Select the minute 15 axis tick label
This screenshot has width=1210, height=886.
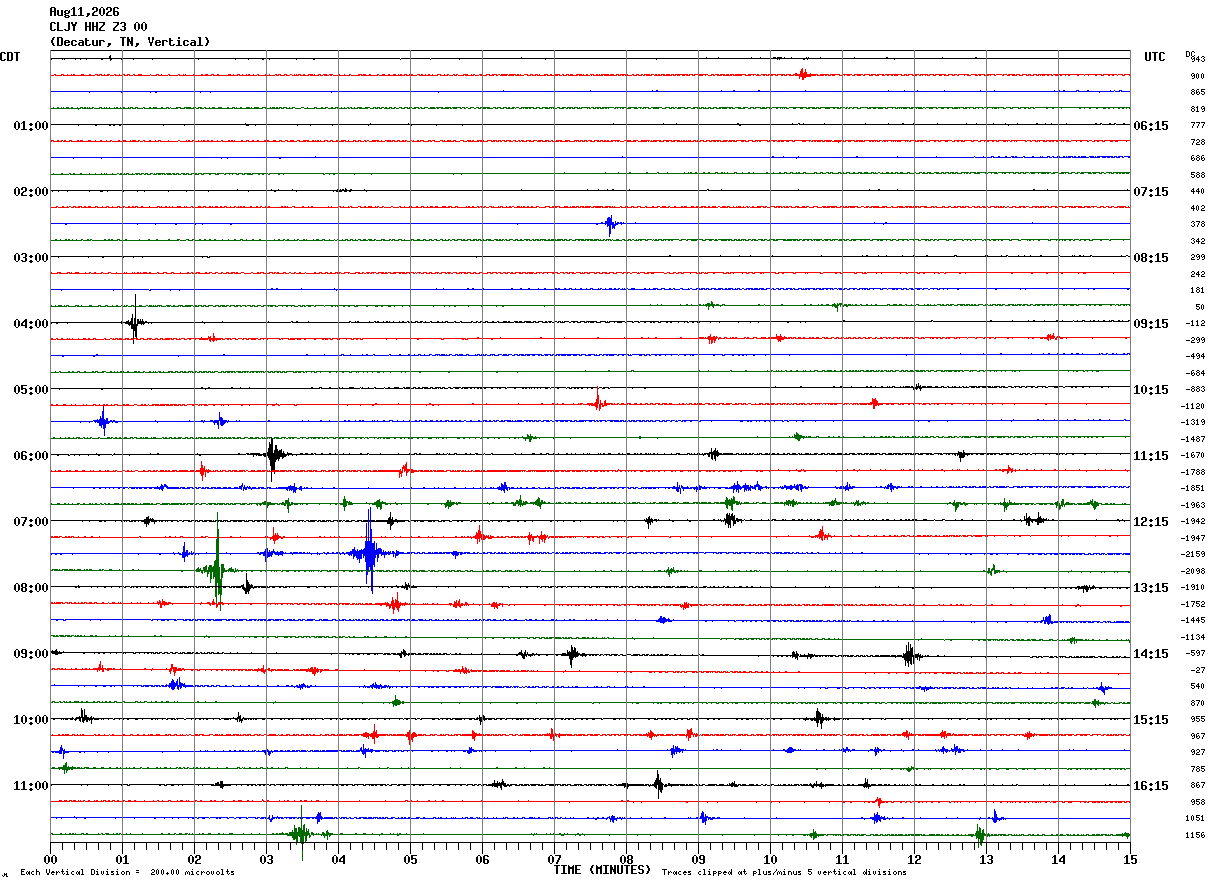(x=1130, y=859)
